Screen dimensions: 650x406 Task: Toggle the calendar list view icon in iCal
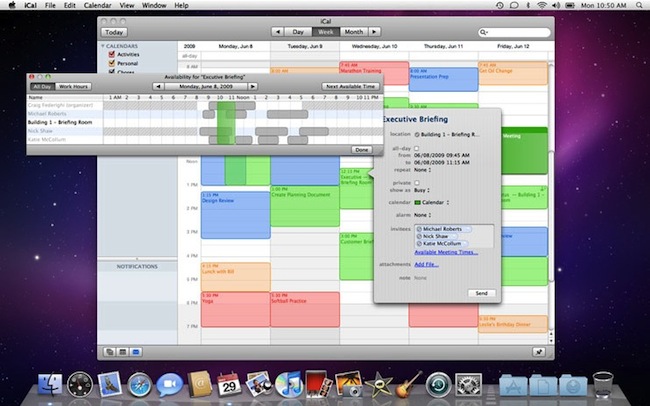point(110,352)
